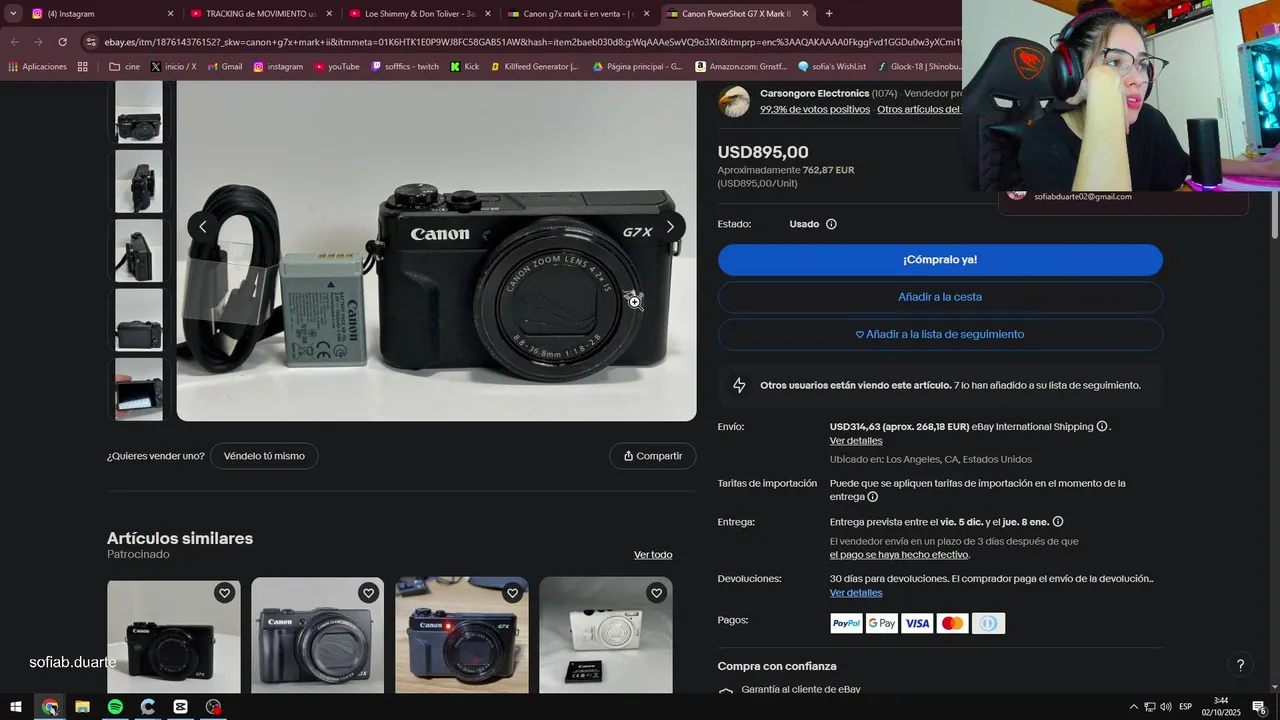This screenshot has height=720, width=1280.
Task: Open Windows Start menu
Action: click(16, 707)
